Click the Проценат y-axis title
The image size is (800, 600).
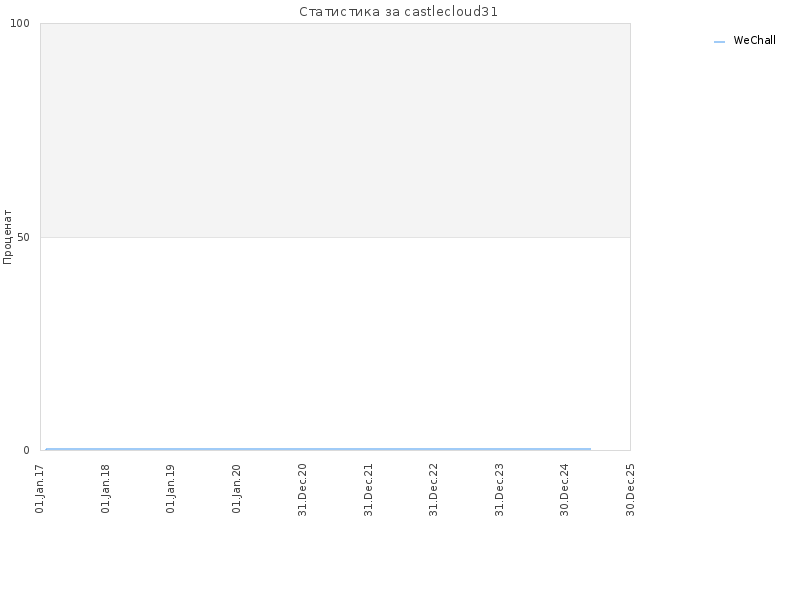pos(7,237)
